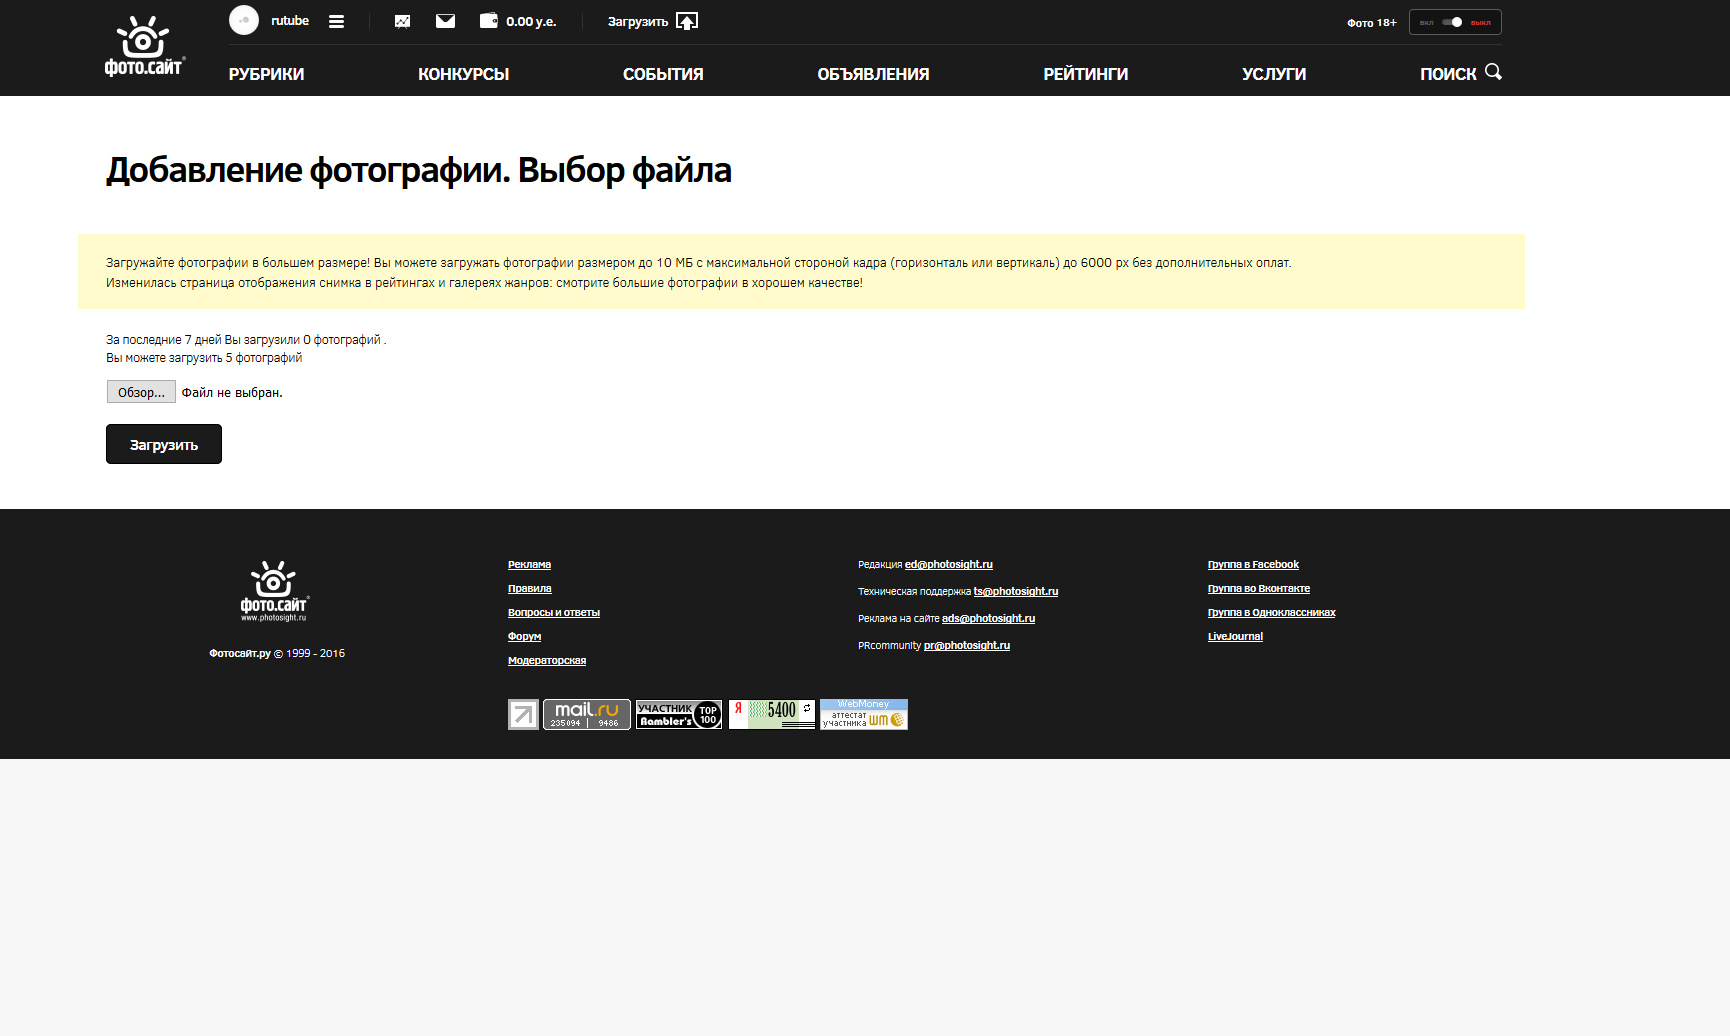Click the WebMoney attestation badge

(x=863, y=714)
